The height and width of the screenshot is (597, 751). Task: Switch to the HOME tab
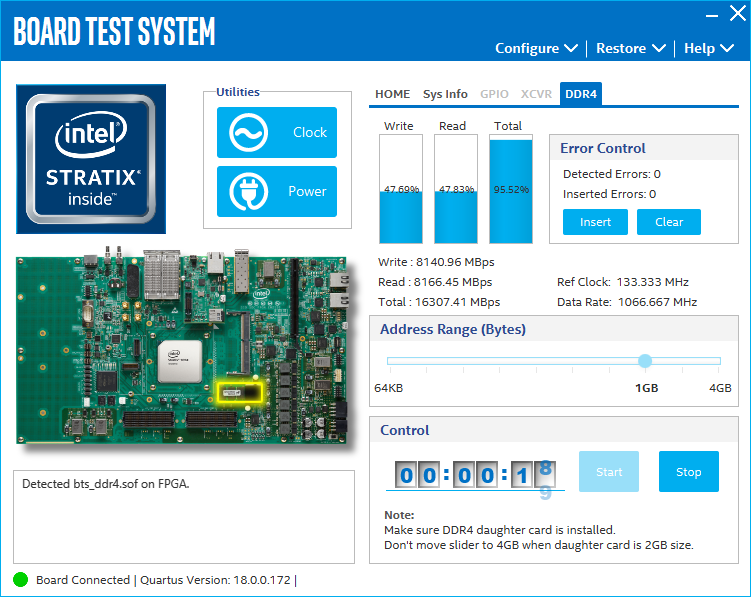(x=392, y=94)
